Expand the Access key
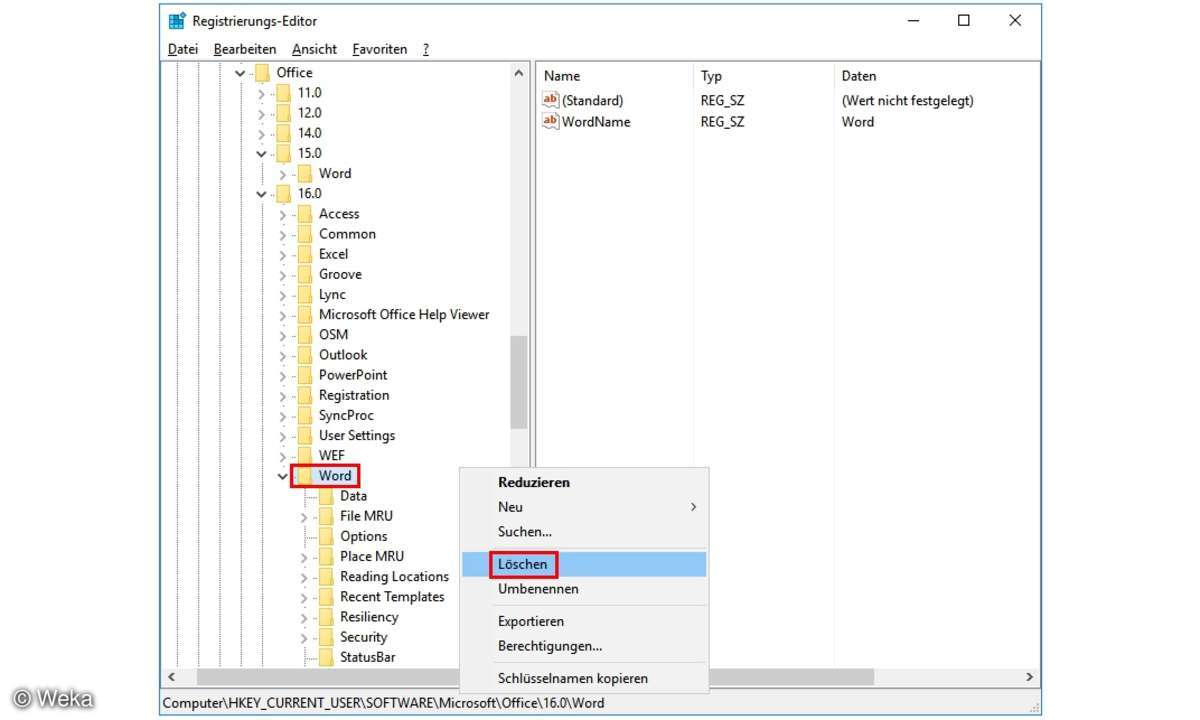1200x720 pixels. click(x=283, y=214)
